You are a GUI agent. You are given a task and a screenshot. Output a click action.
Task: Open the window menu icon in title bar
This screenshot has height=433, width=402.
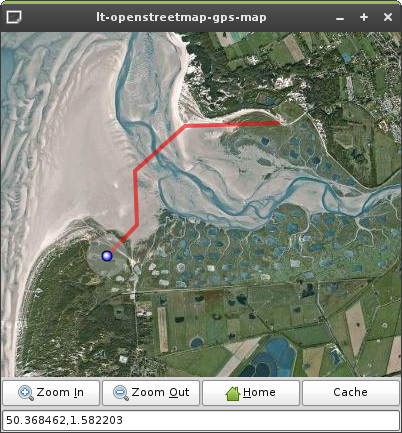pyautogui.click(x=14, y=17)
